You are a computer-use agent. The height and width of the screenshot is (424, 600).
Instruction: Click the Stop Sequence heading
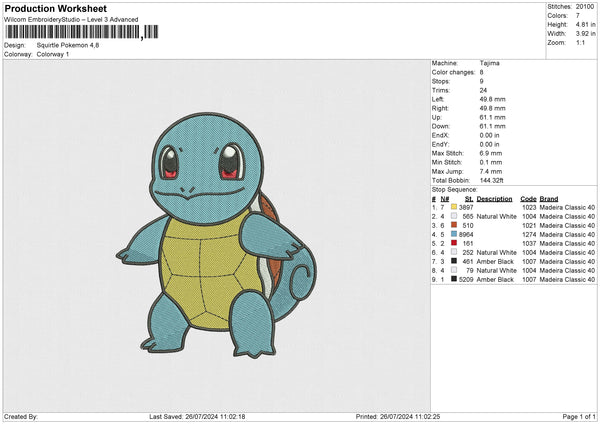(454, 188)
